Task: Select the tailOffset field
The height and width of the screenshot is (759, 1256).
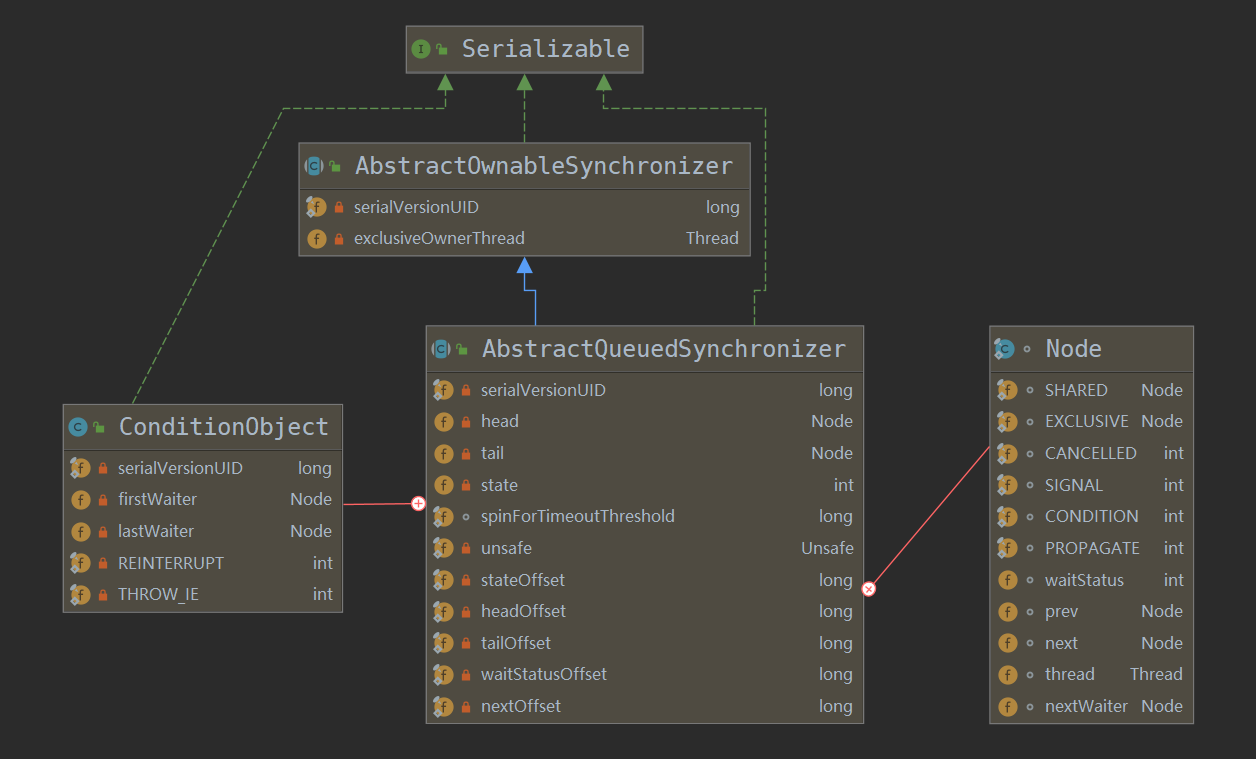Action: pos(644,643)
